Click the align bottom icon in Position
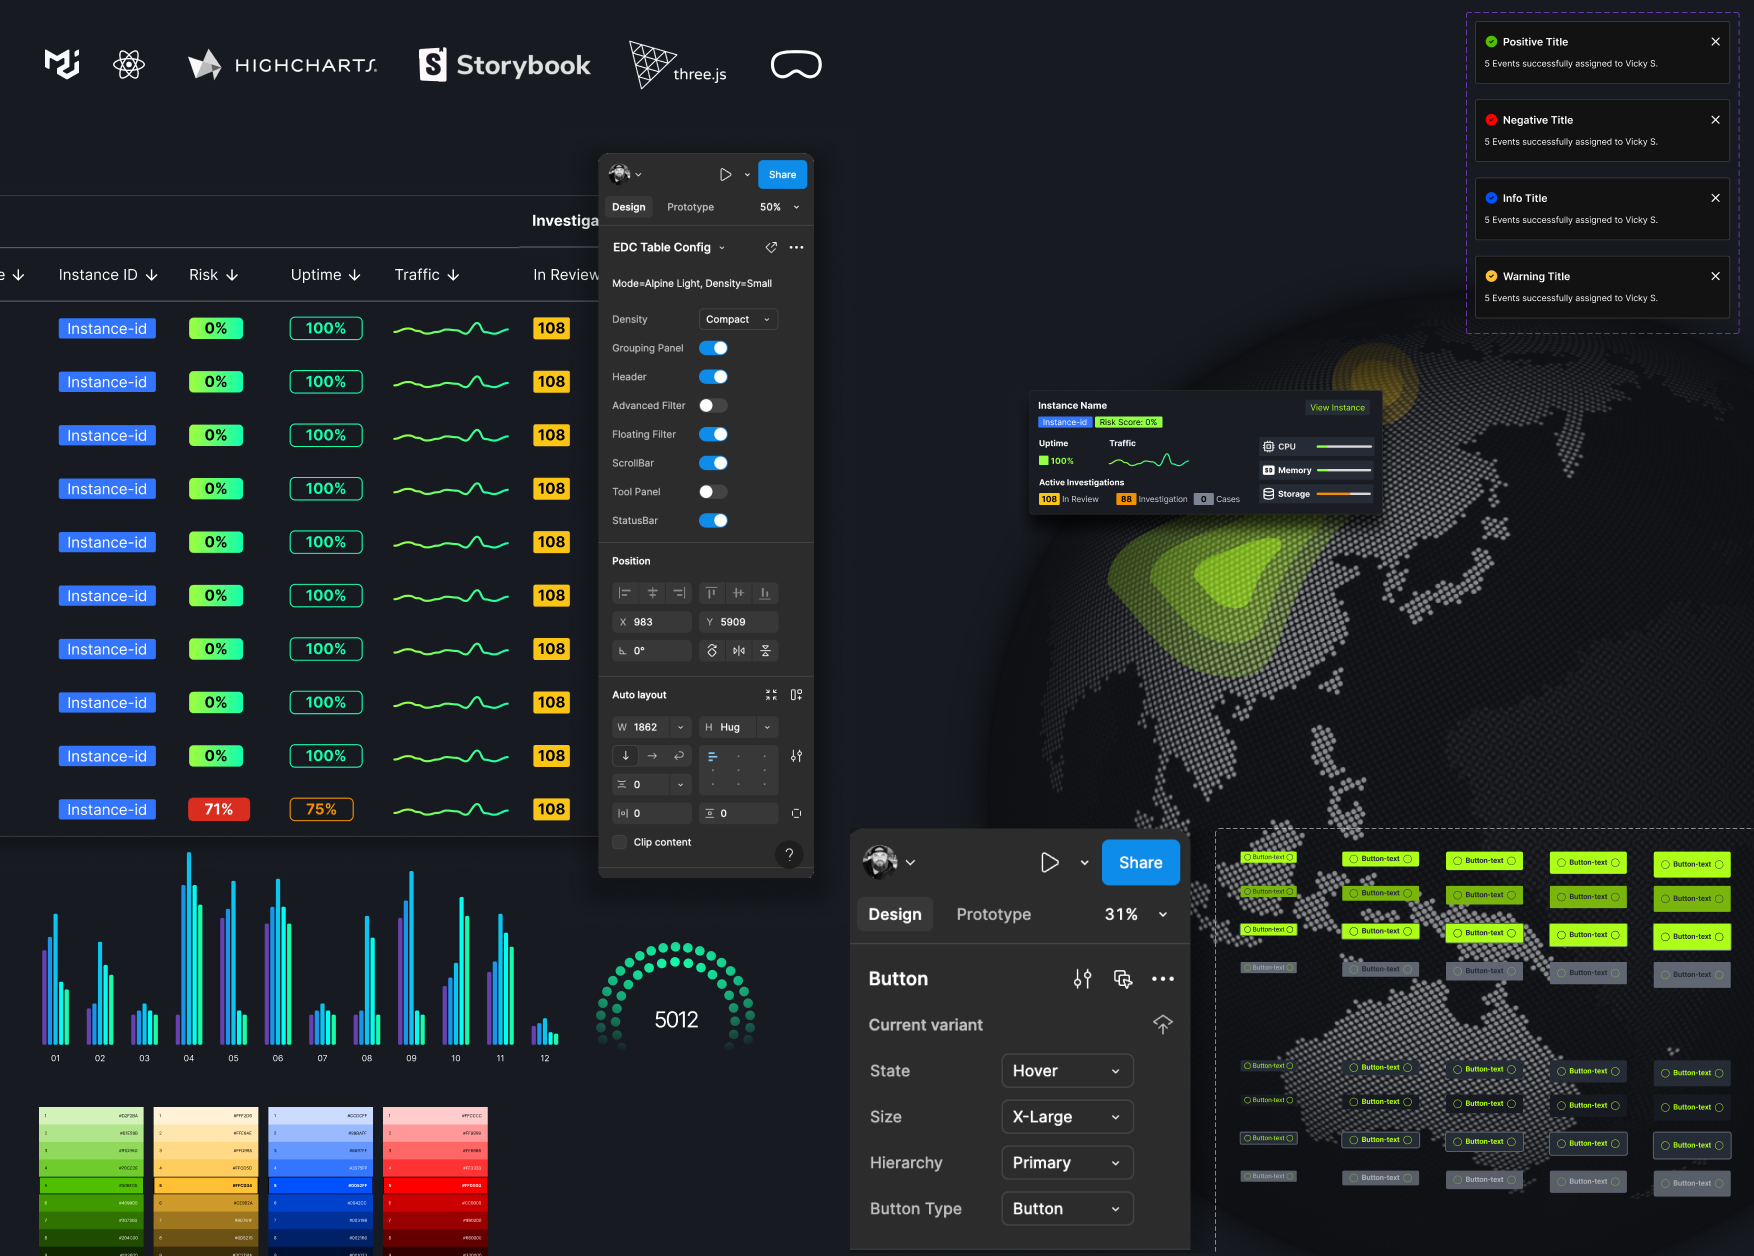Viewport: 1754px width, 1256px height. point(765,593)
